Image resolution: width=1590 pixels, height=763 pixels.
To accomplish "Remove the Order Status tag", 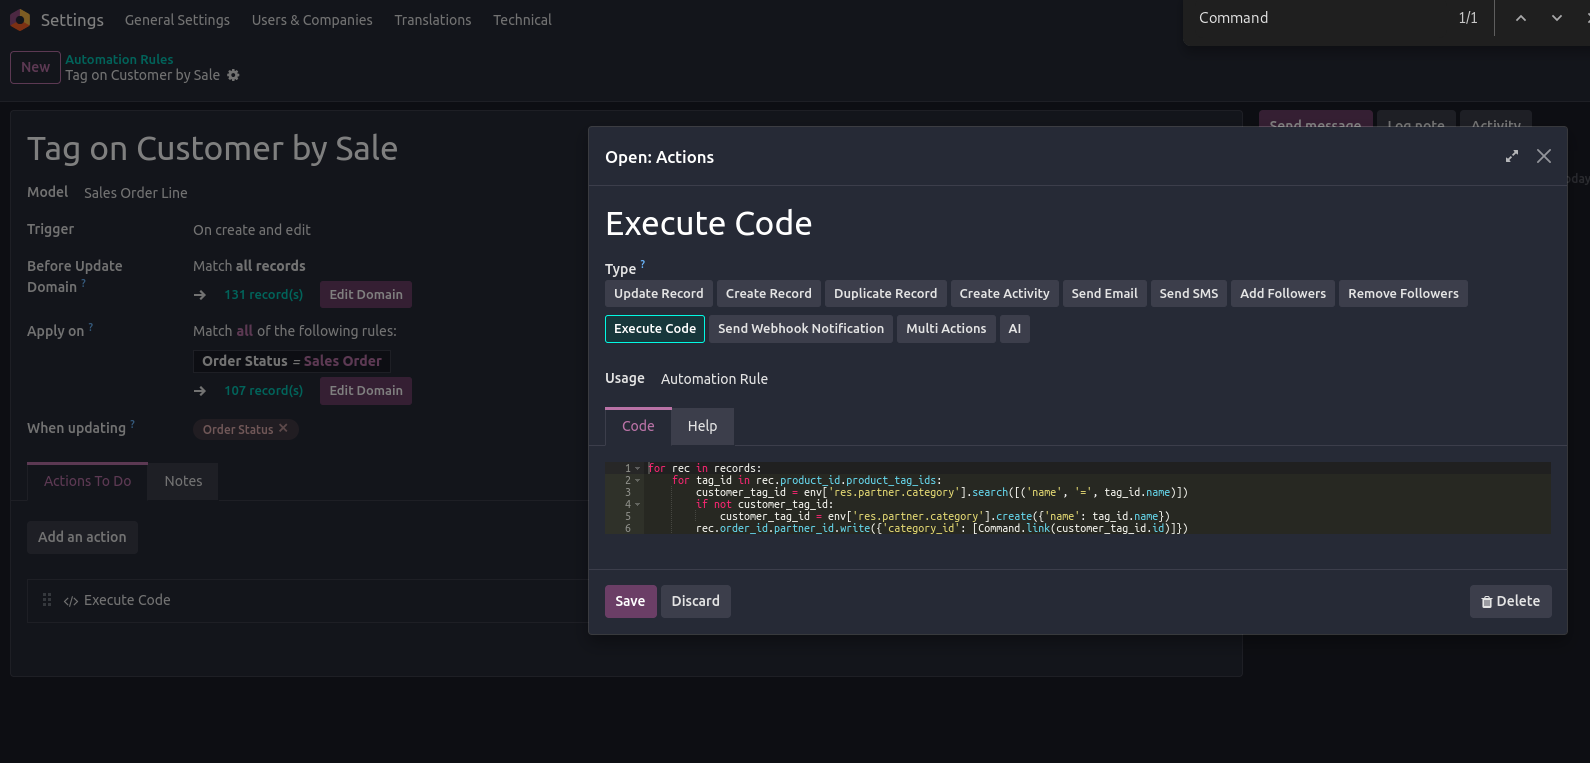I will (283, 429).
